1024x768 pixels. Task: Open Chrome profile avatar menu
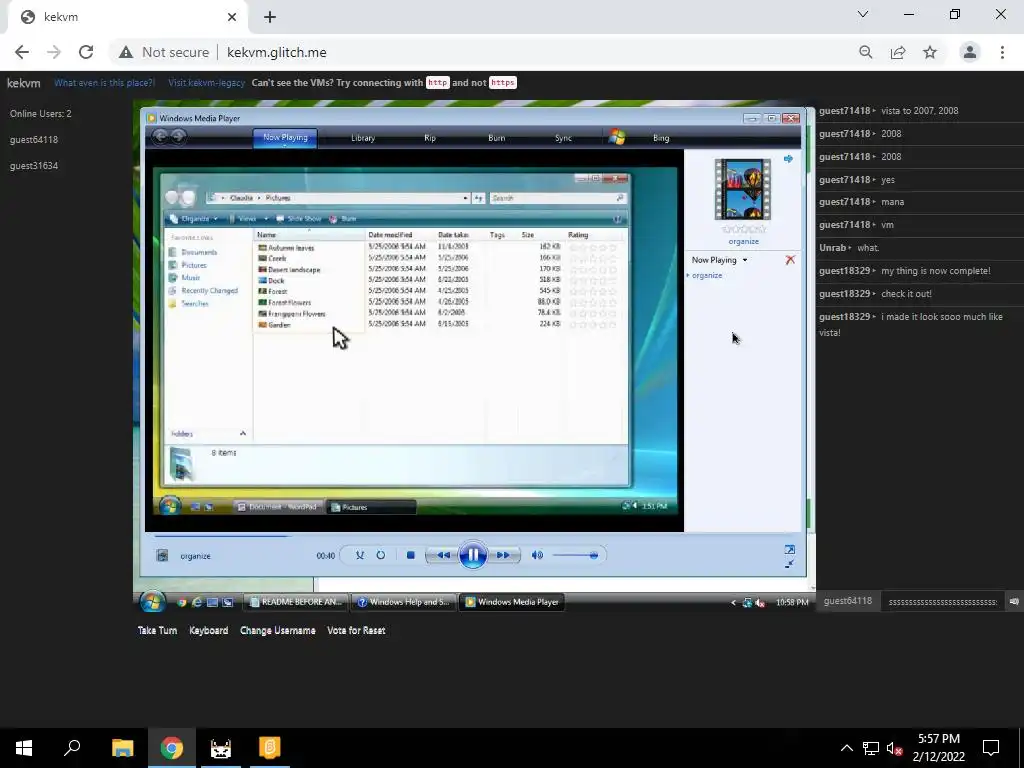(x=970, y=52)
